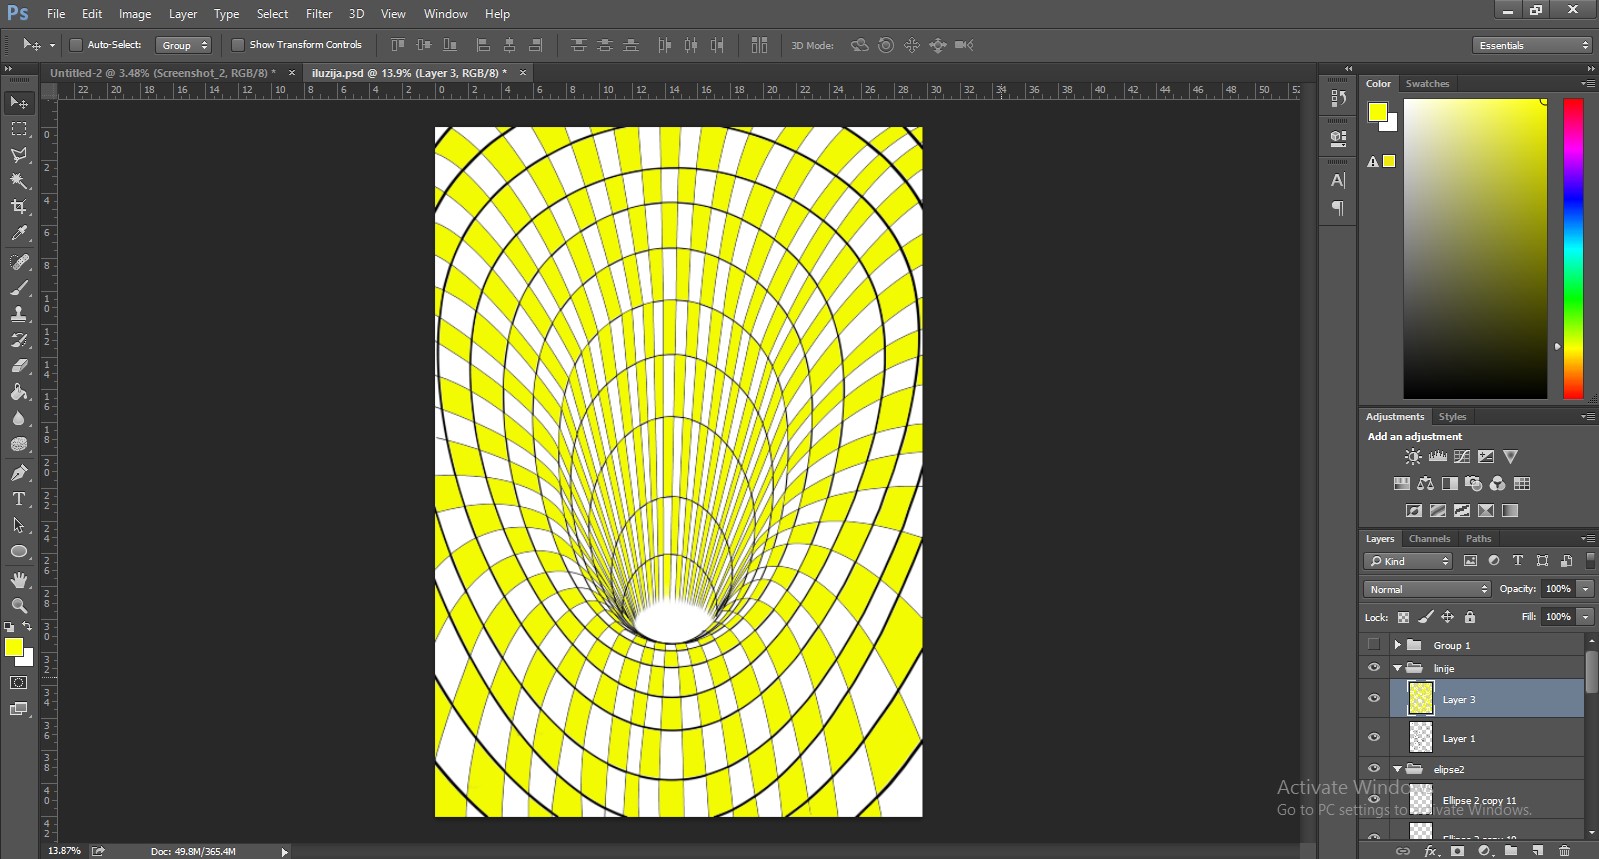The image size is (1599, 859).
Task: Add Curves adjustment icon
Action: coord(1462,457)
